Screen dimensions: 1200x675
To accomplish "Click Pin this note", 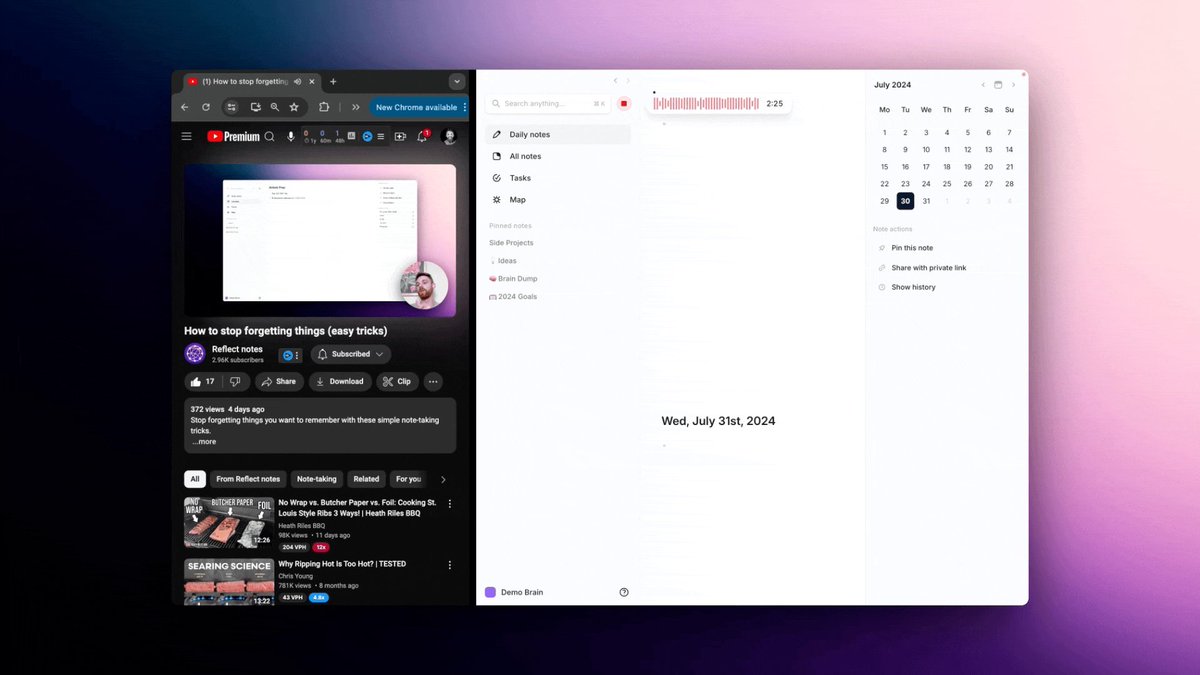I will [x=906, y=248].
